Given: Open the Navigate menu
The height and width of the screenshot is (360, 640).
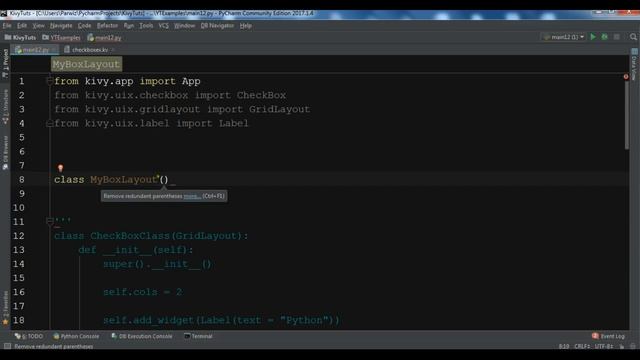Looking at the screenshot, I should coord(61,26).
